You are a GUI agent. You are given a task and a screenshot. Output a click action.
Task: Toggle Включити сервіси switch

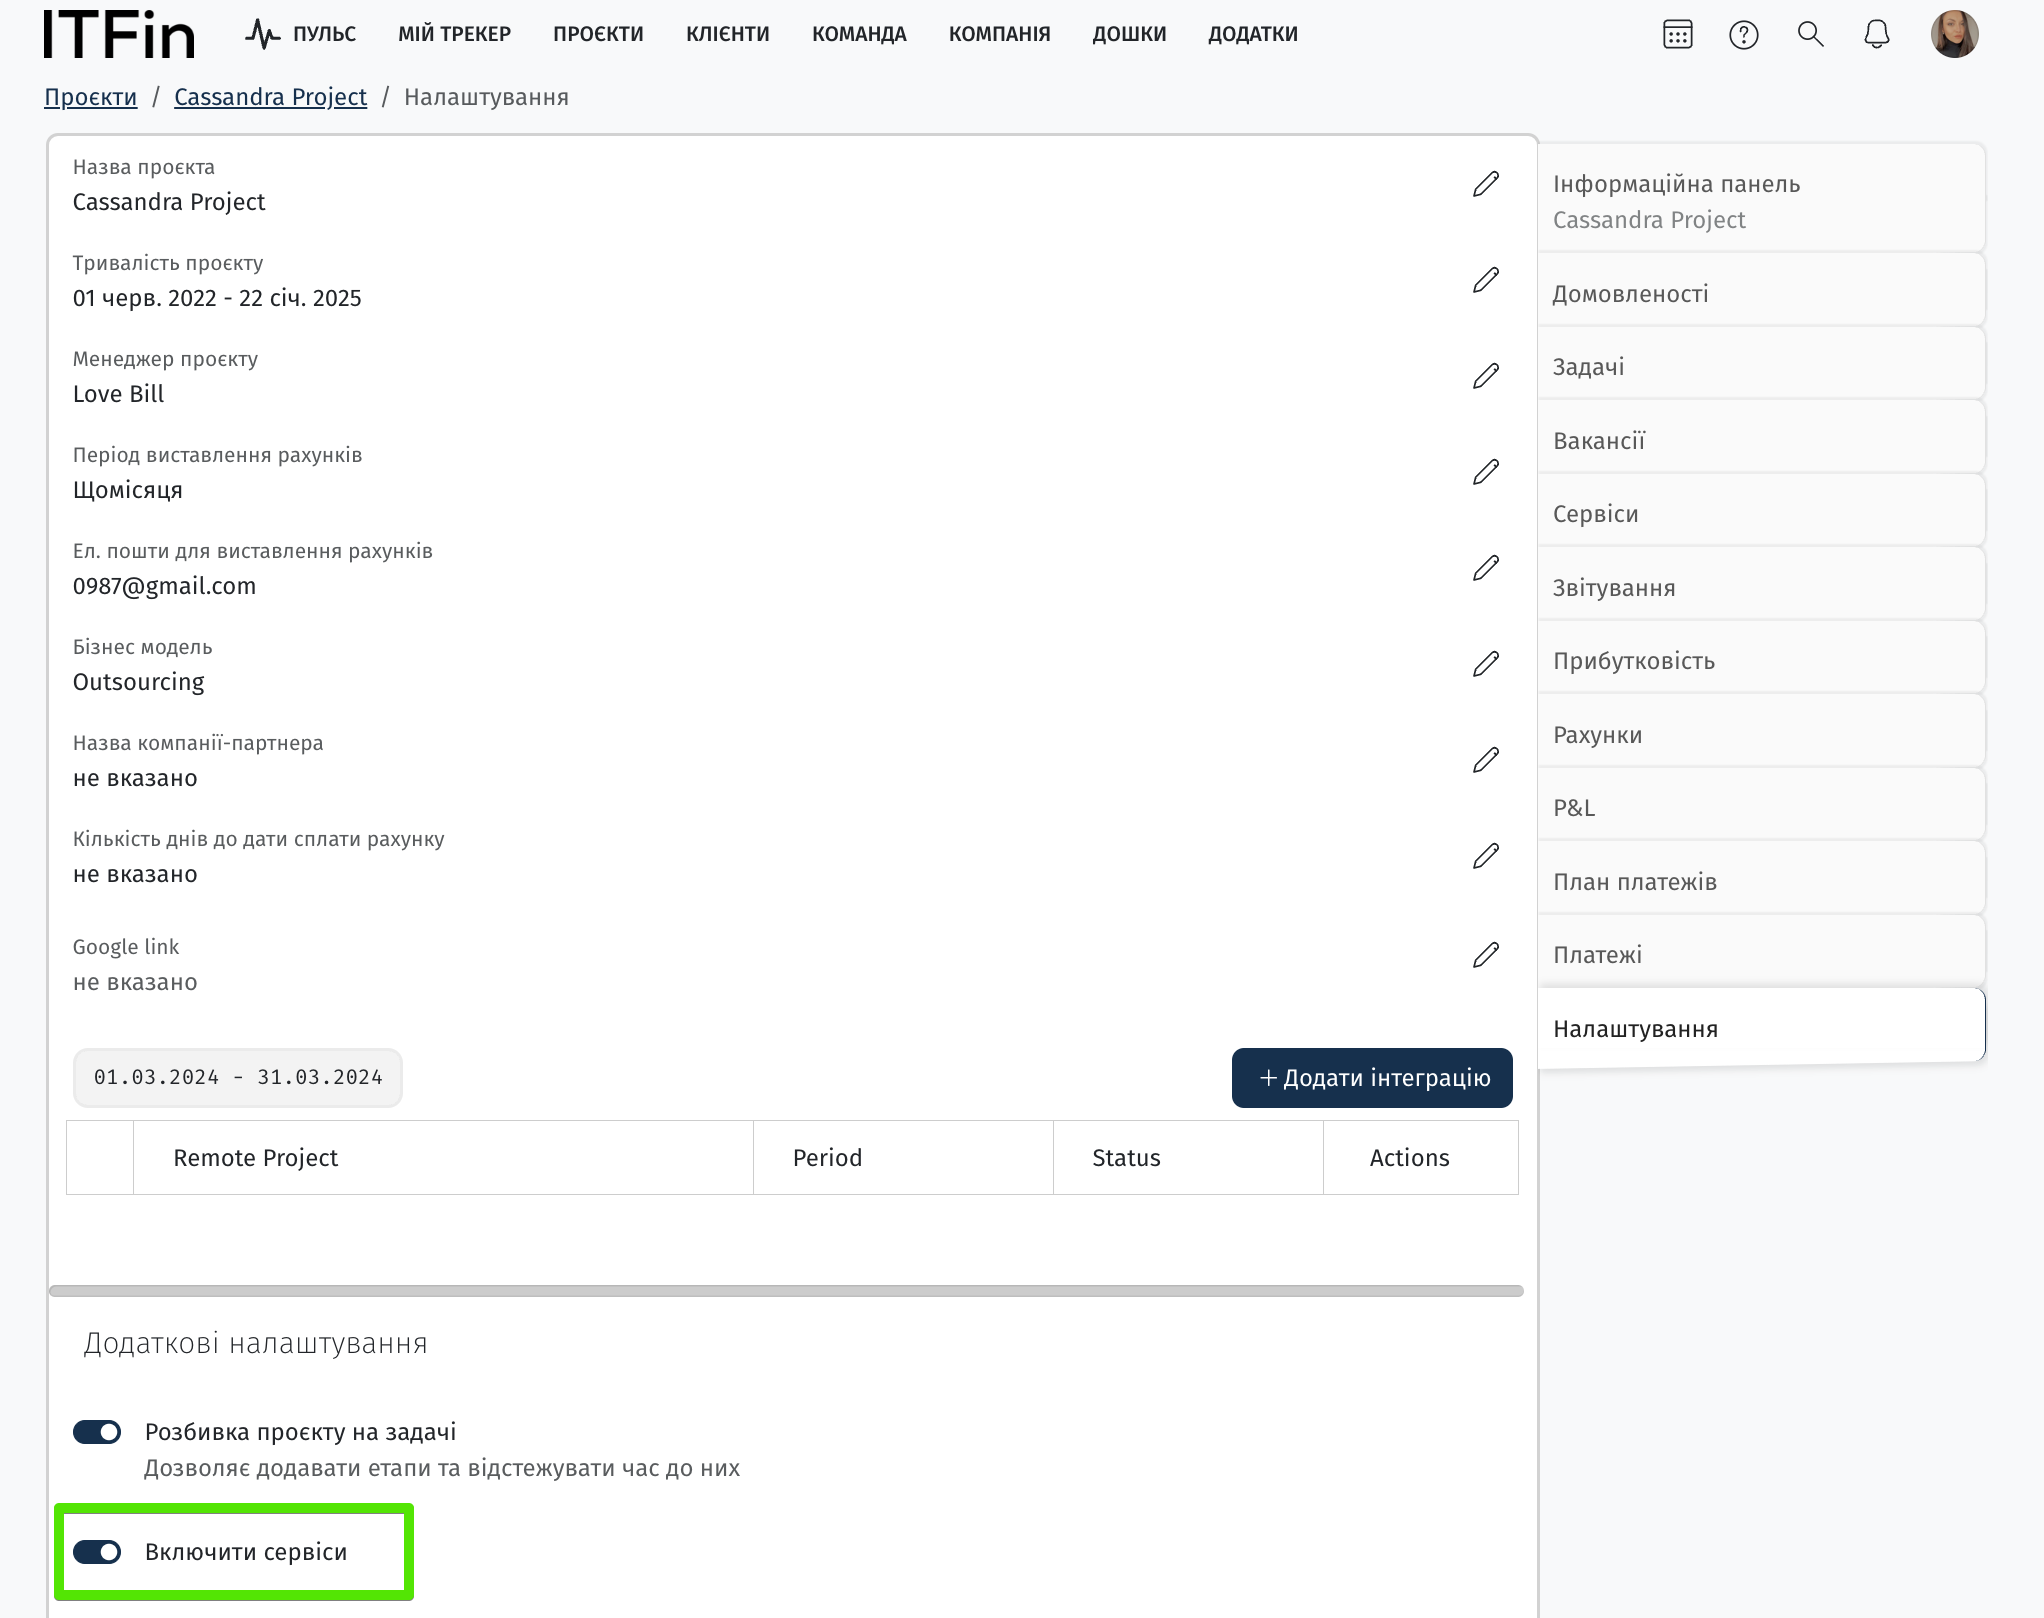97,1552
